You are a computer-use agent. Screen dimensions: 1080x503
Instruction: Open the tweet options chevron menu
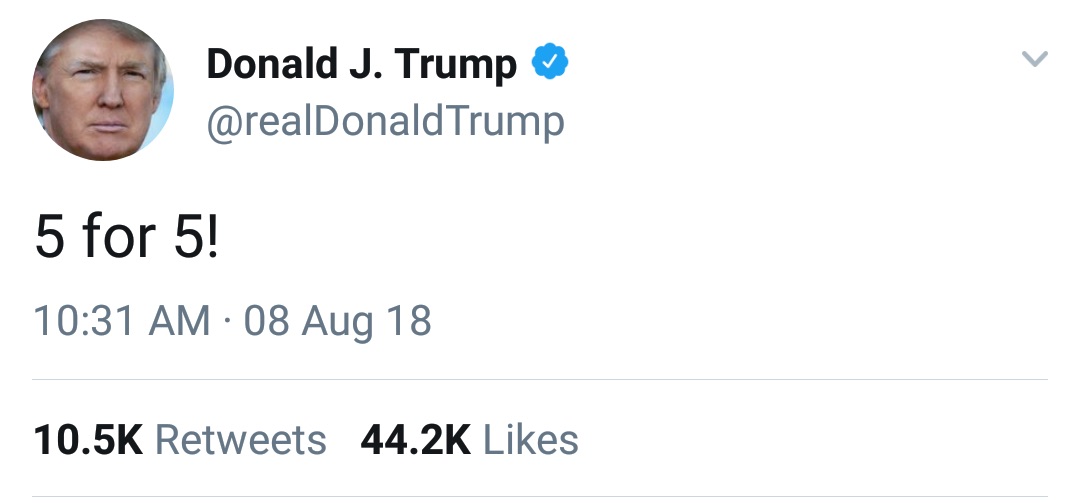point(1034,60)
